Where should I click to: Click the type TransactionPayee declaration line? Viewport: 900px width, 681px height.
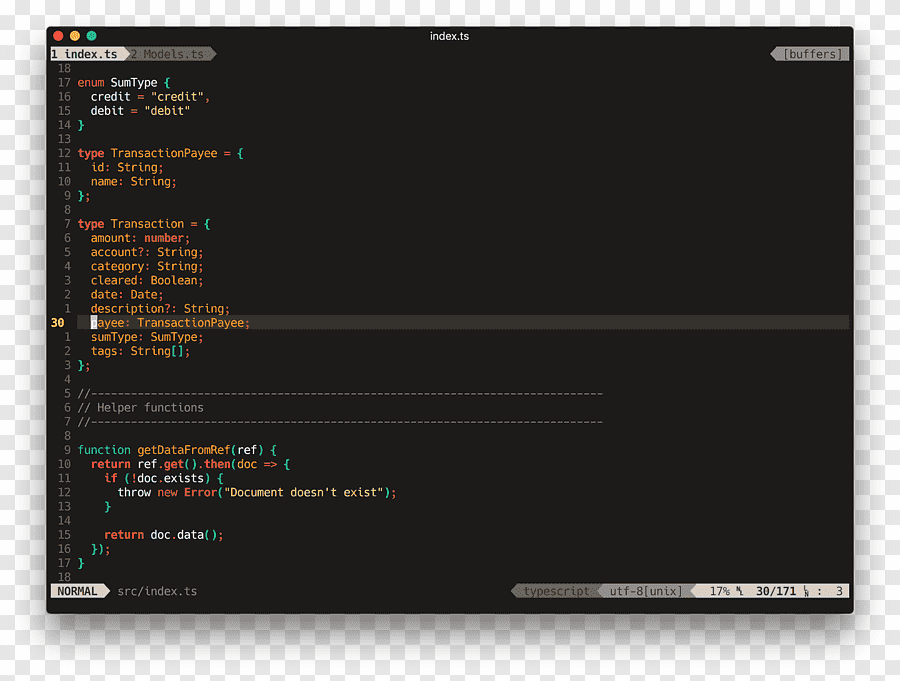pyautogui.click(x=160, y=153)
